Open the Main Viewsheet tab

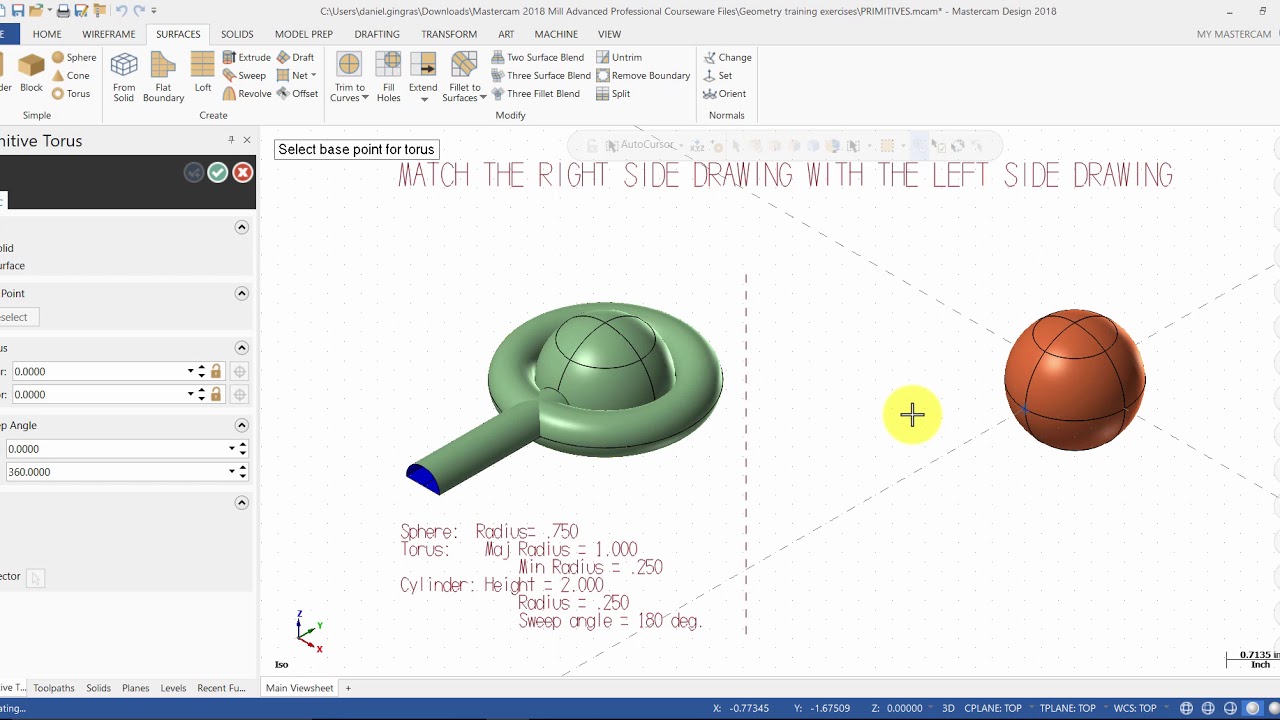click(299, 688)
